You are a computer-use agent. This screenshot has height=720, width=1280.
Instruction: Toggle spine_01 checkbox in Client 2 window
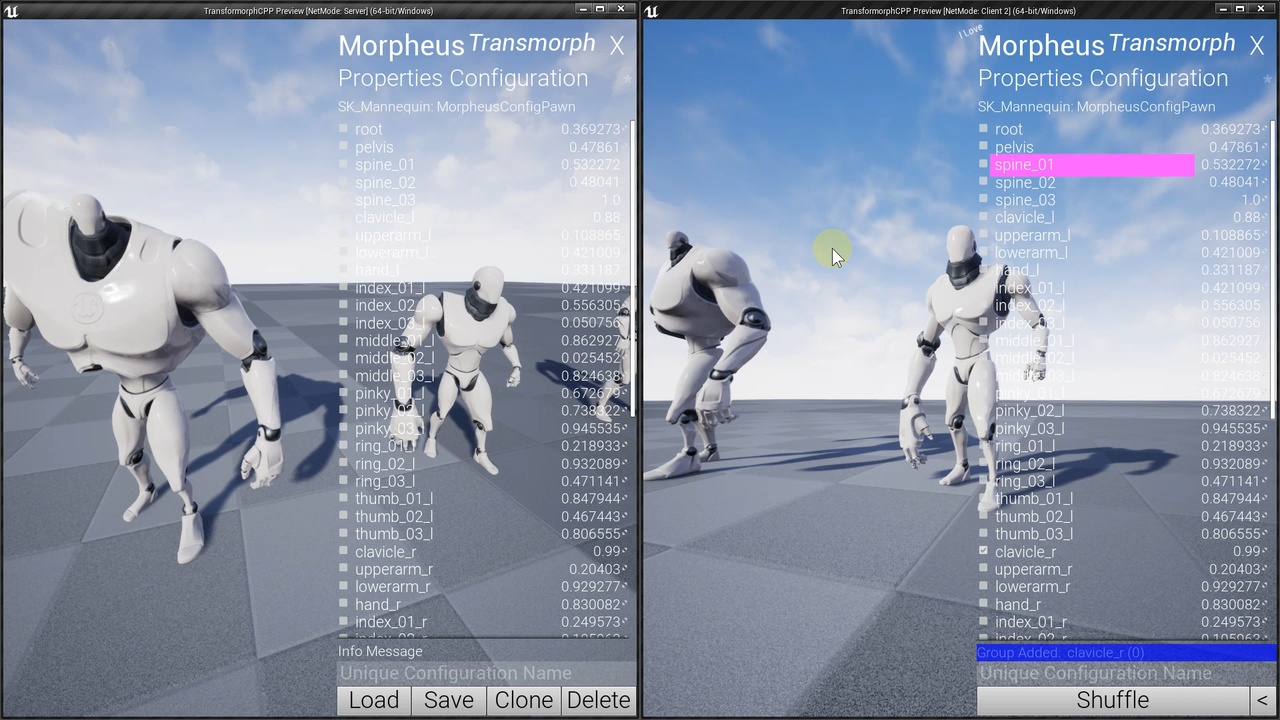(x=983, y=165)
